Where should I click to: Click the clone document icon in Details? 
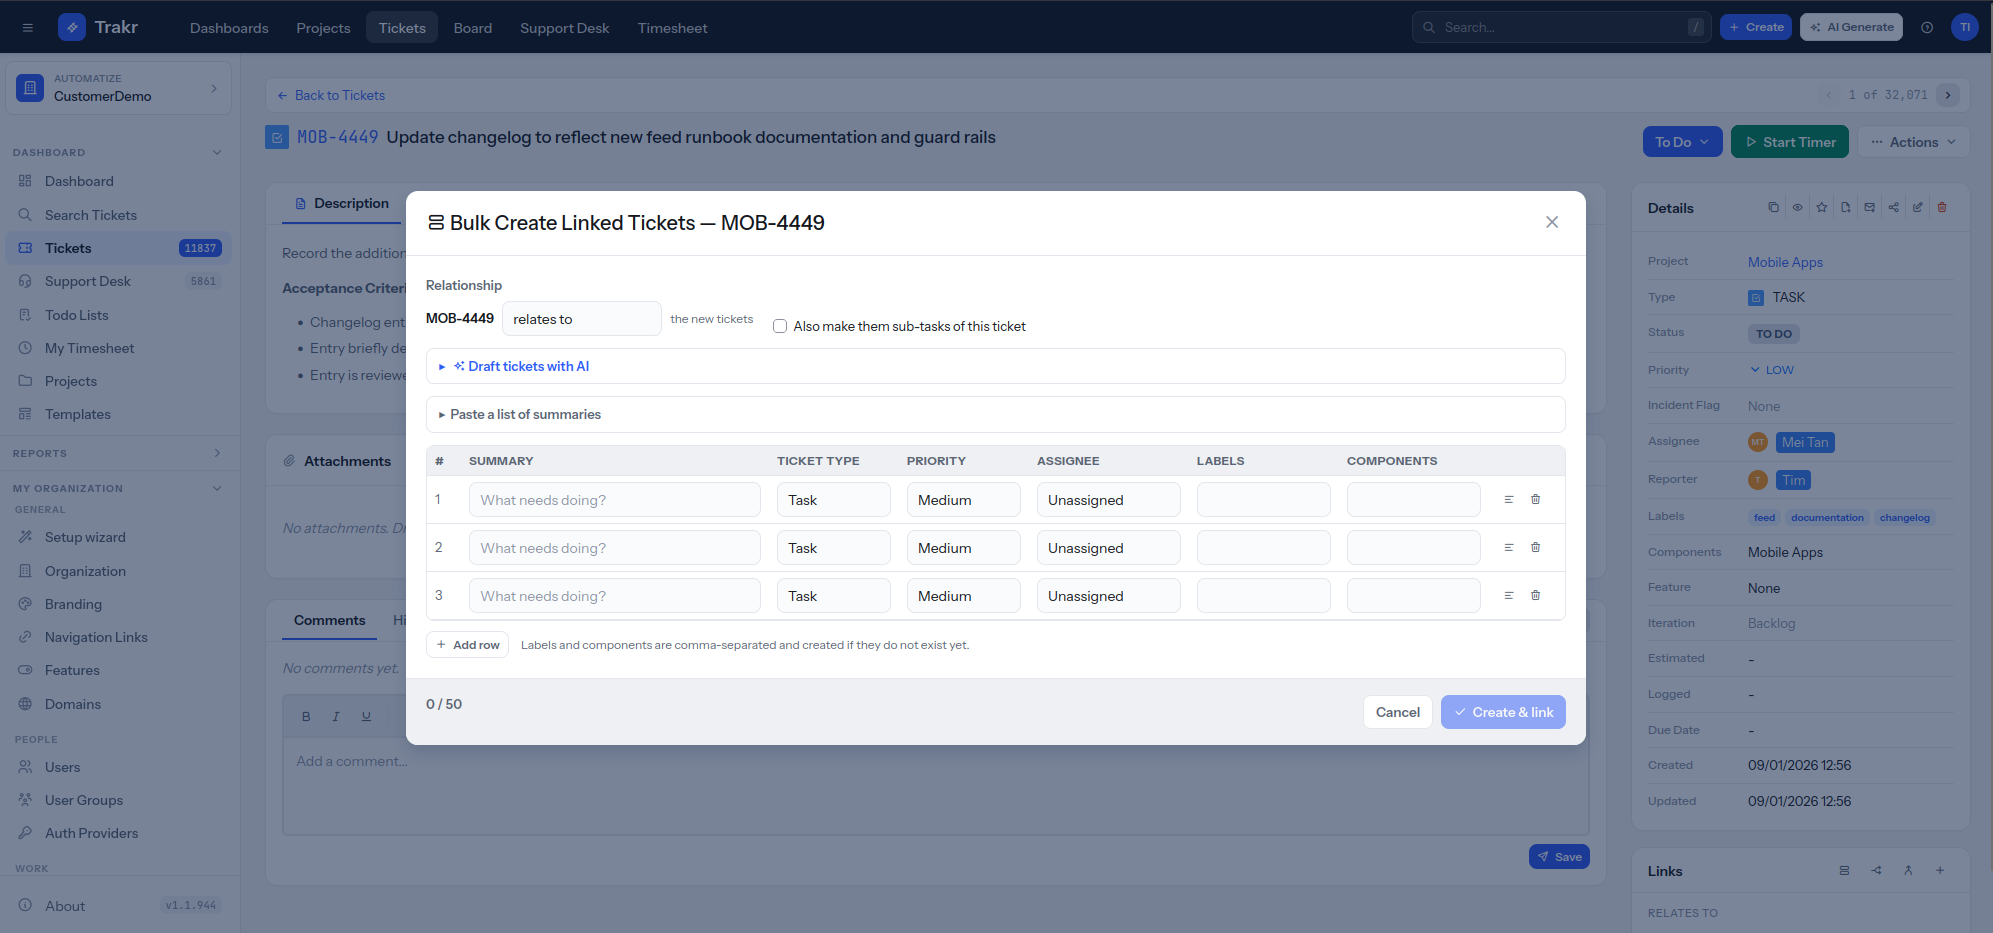point(1845,207)
